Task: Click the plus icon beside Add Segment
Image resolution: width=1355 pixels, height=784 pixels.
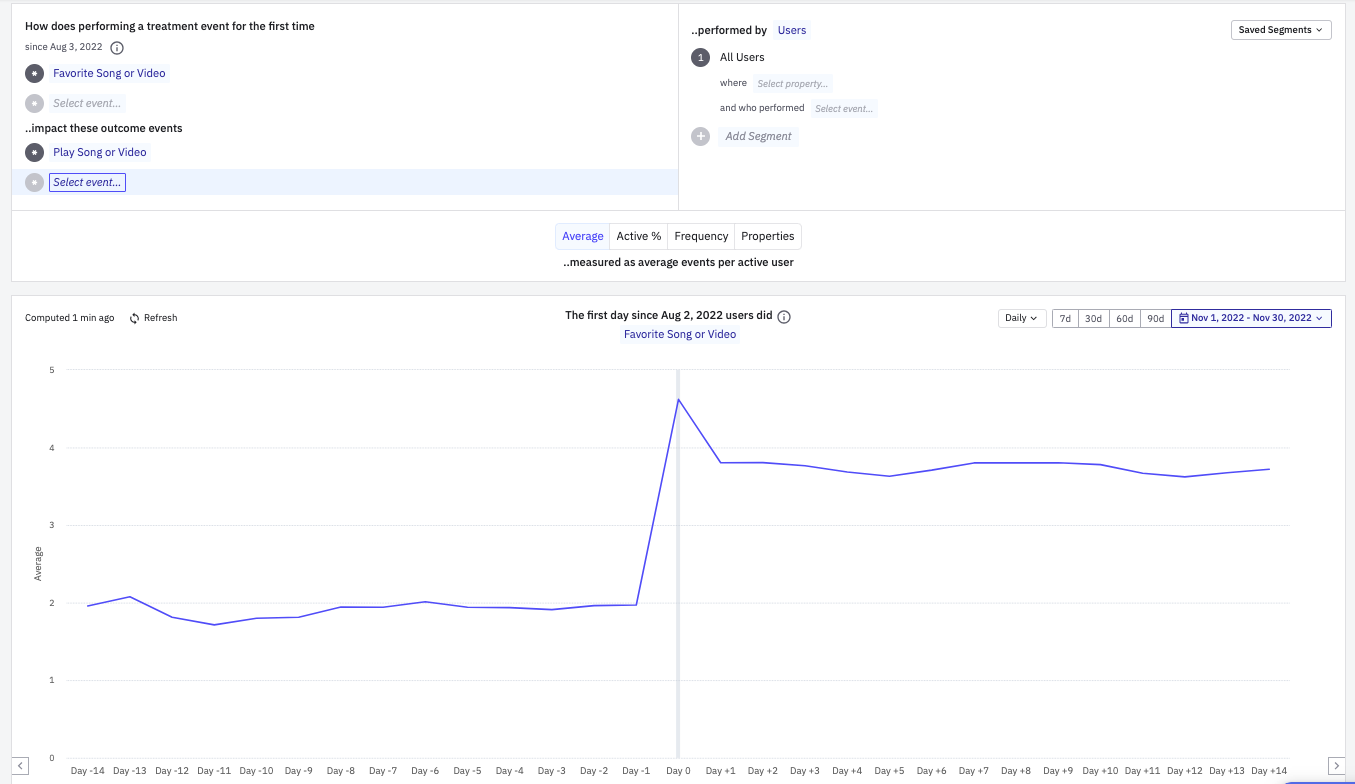Action: tap(701, 136)
